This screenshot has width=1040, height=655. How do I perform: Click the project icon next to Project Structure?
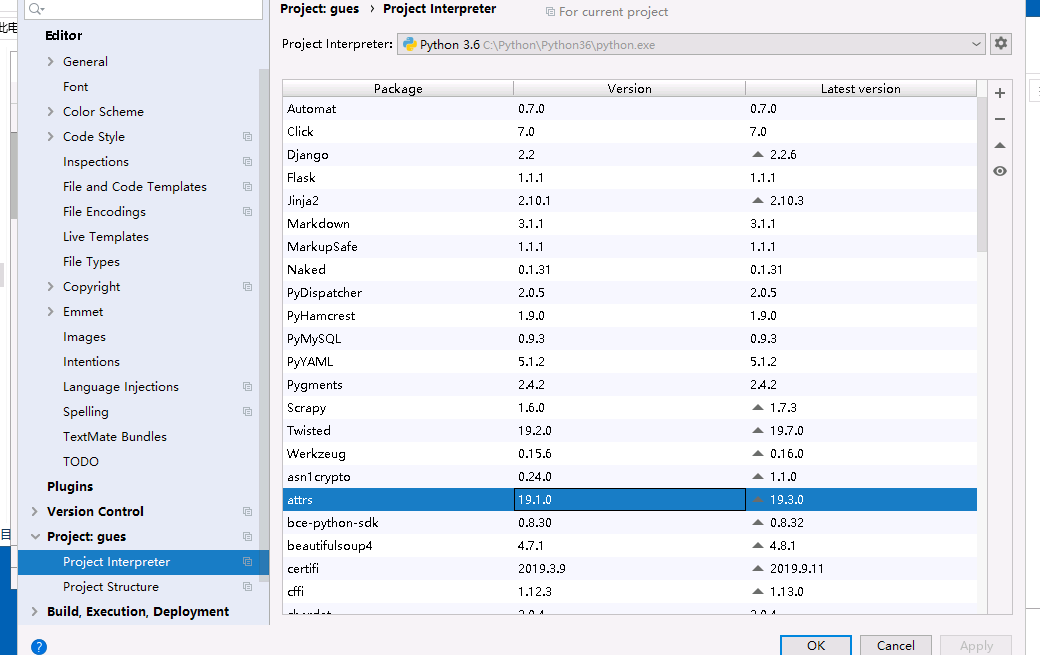[x=247, y=587]
